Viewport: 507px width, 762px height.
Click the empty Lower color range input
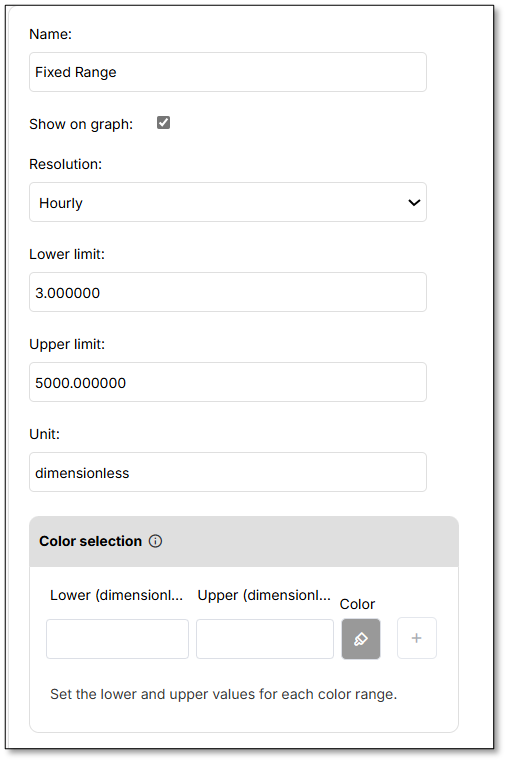[x=117, y=639]
